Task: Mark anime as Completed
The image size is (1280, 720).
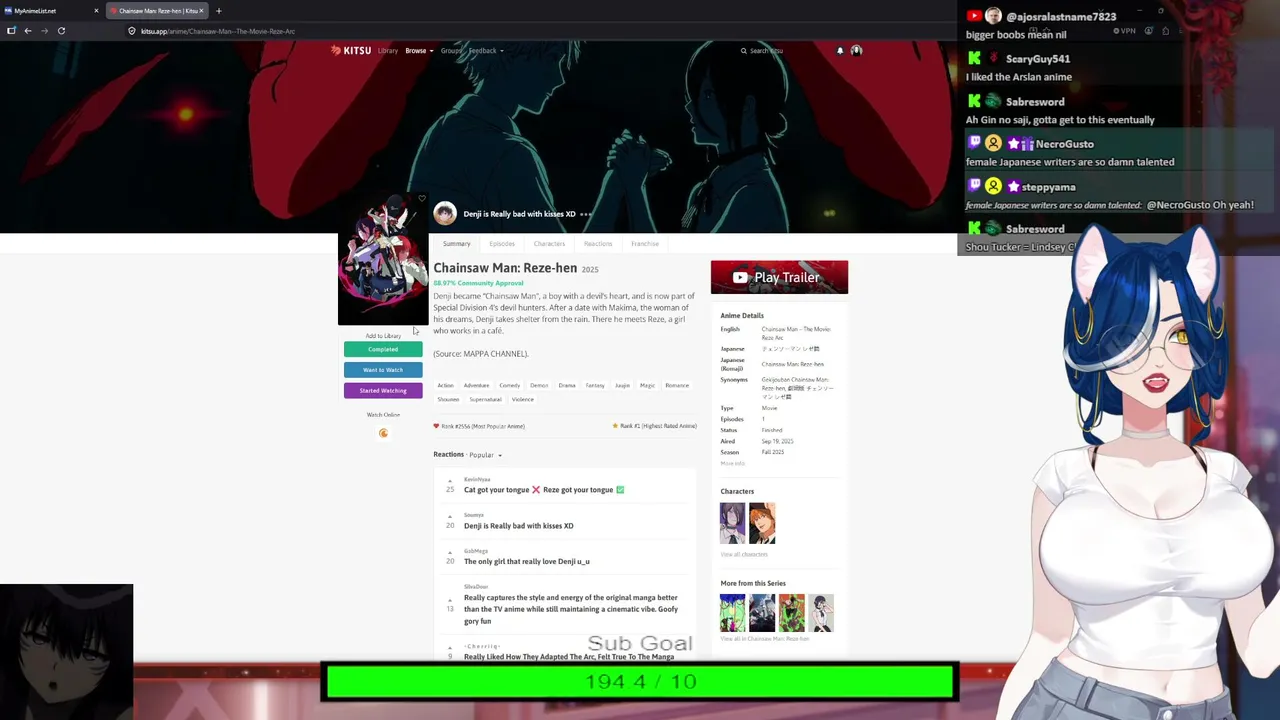Action: point(383,349)
